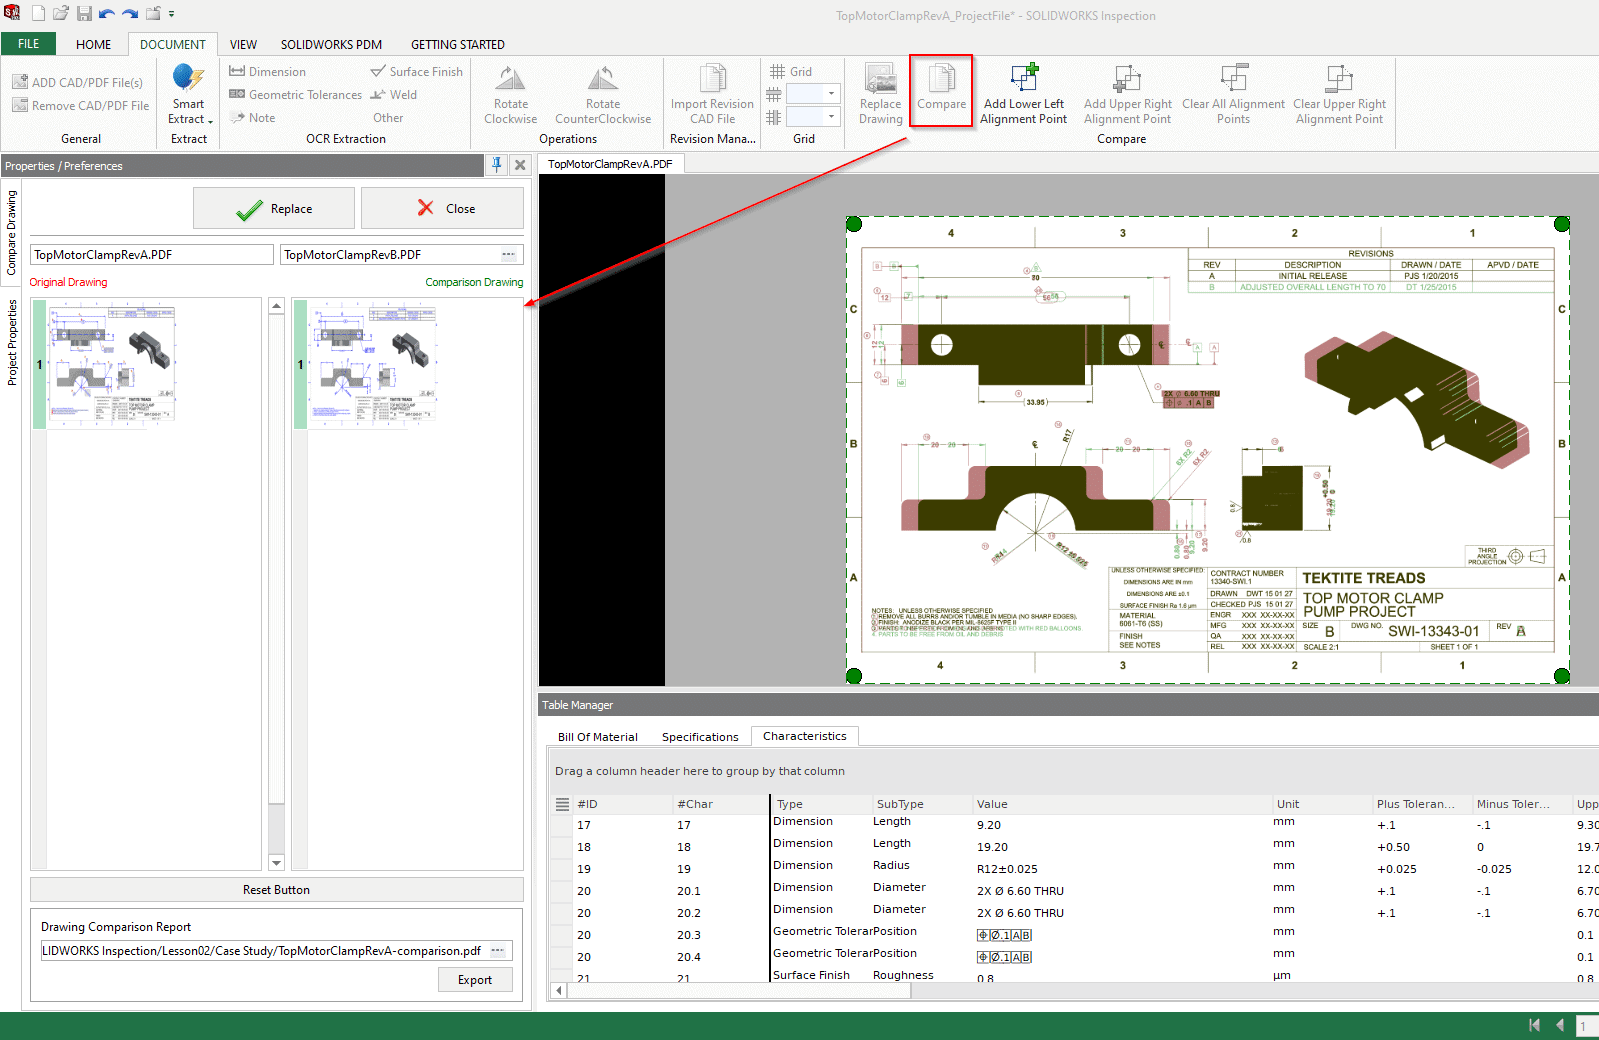Click Clear All Alignment Points icon
Image resolution: width=1599 pixels, height=1040 pixels.
point(1233,78)
